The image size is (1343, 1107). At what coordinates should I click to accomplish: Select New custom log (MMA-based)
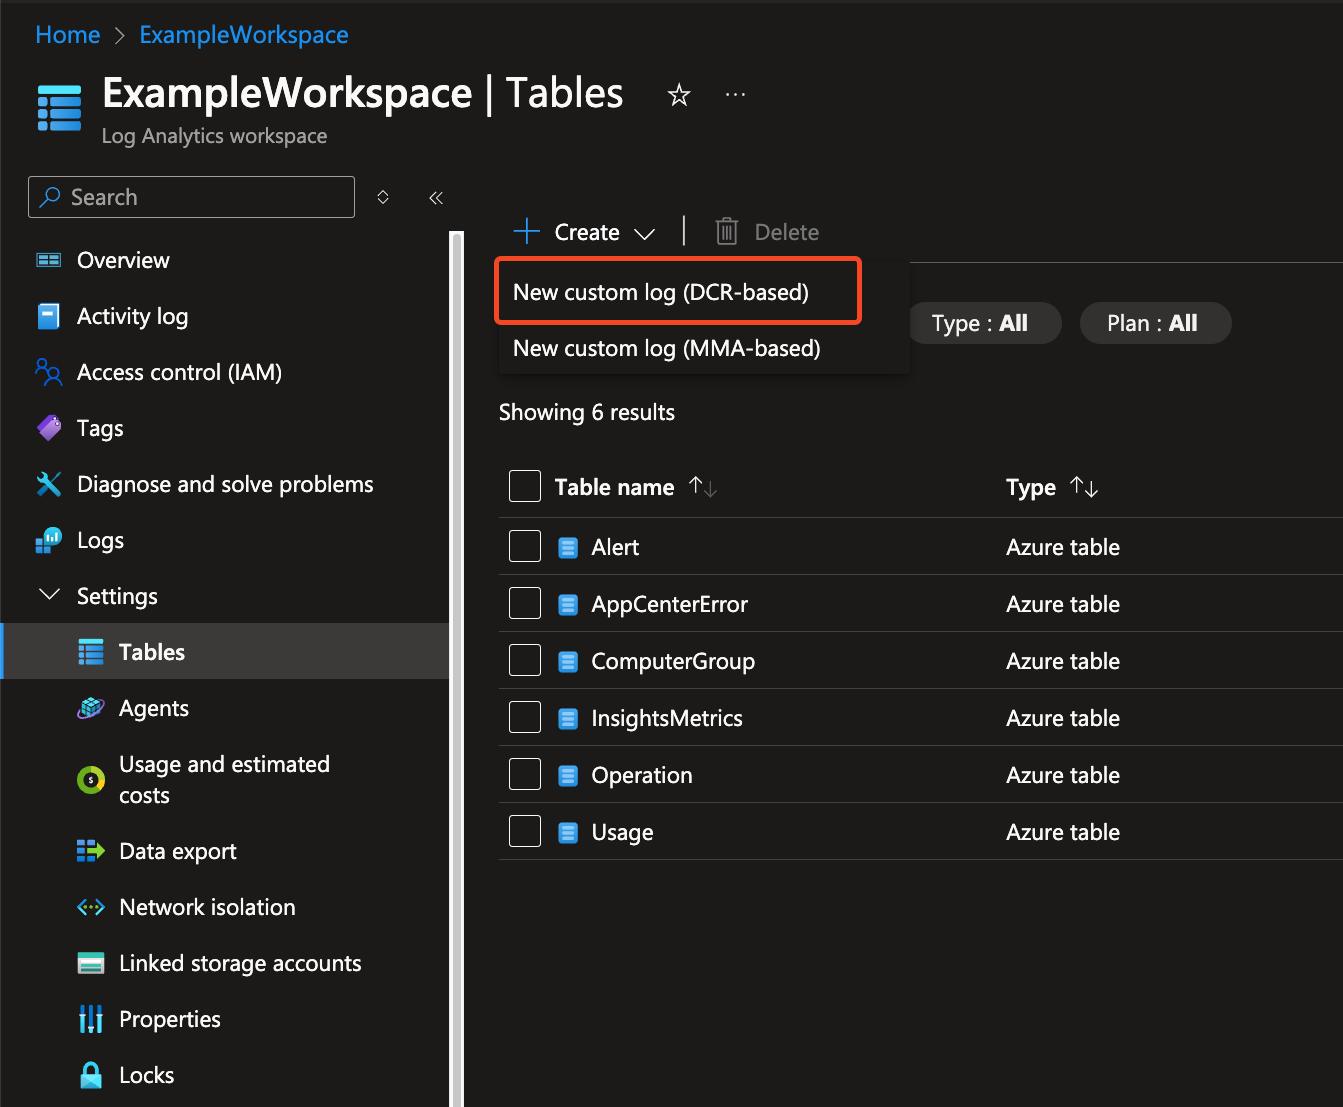(x=667, y=348)
